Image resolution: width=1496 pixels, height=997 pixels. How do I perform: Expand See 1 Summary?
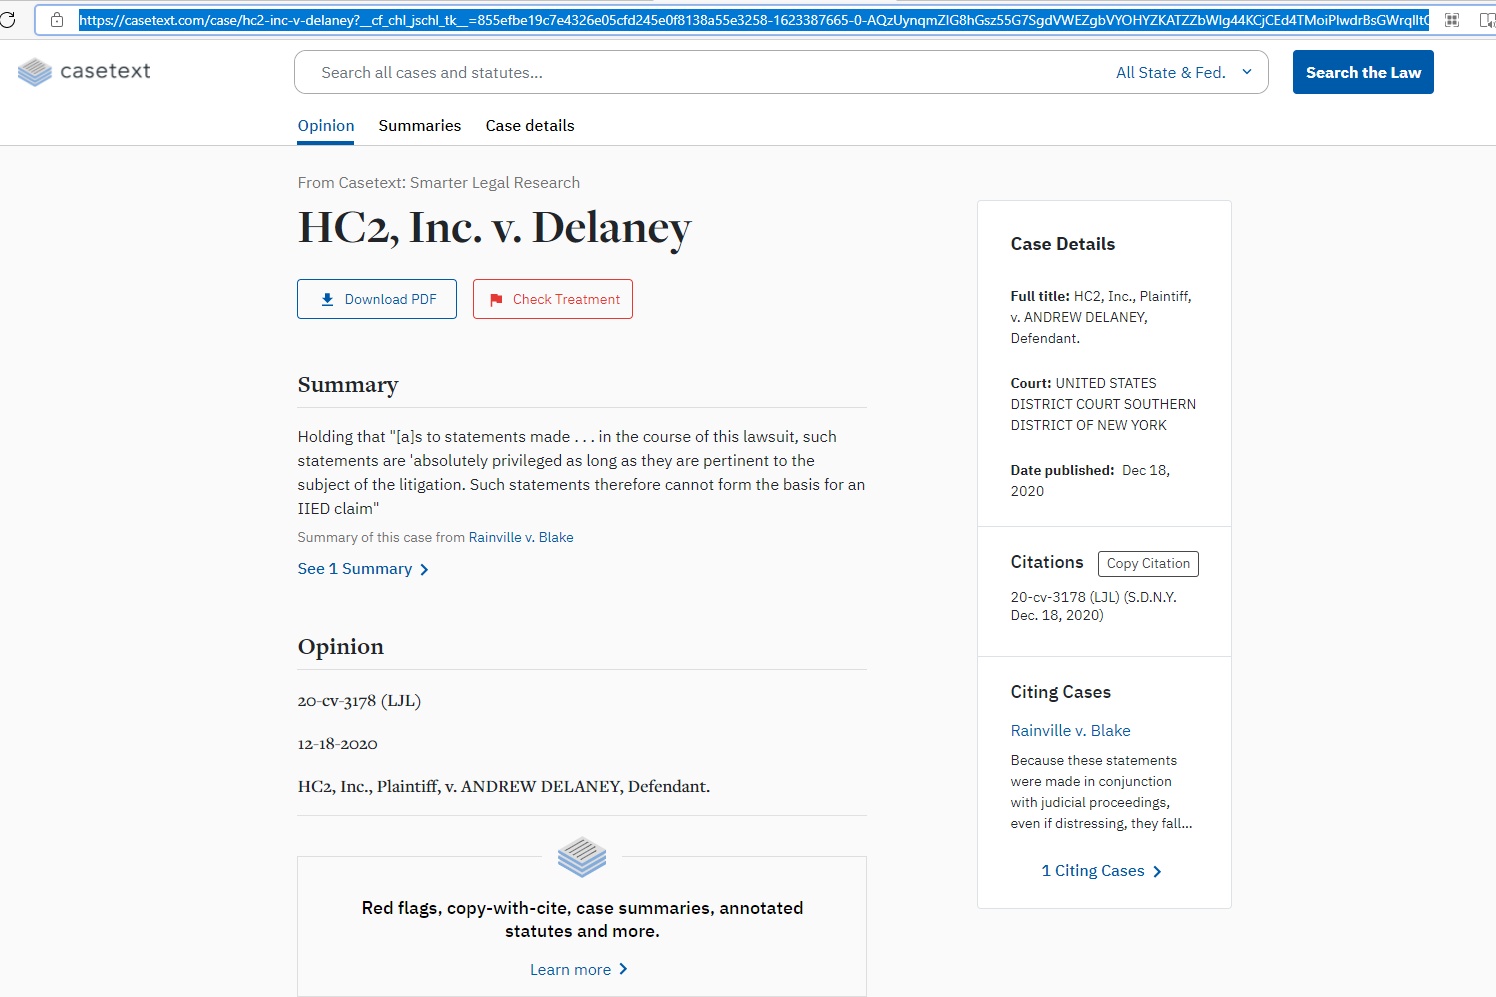point(362,569)
